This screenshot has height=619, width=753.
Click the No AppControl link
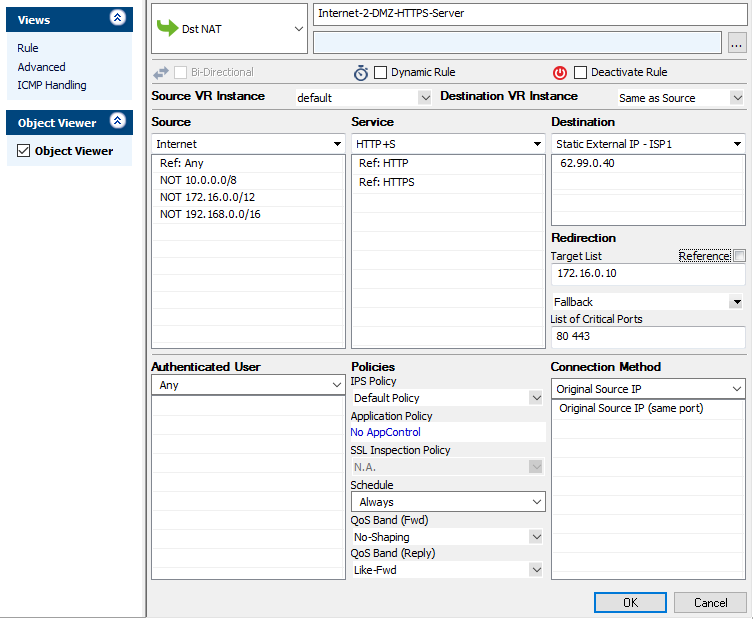tap(385, 432)
